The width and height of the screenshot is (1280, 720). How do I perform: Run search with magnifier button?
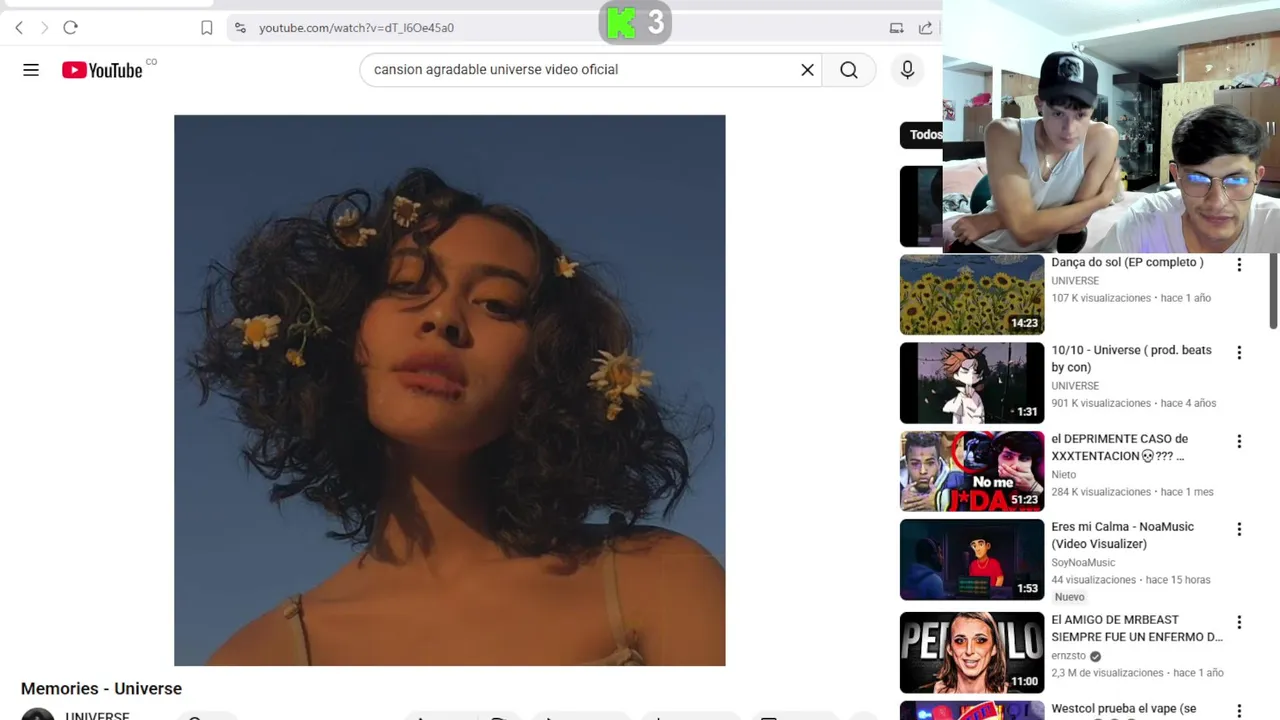click(x=849, y=70)
